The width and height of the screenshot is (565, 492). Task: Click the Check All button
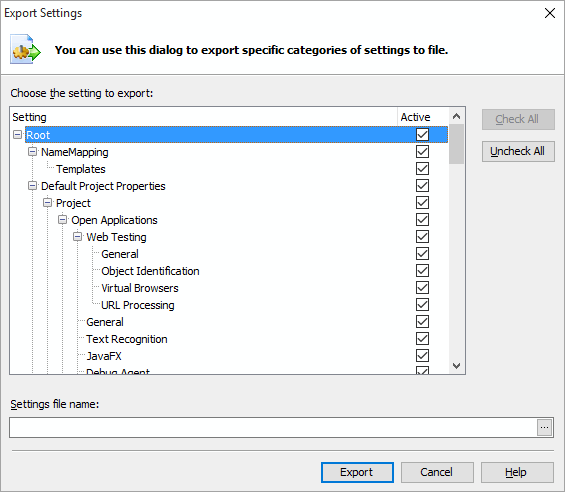pyautogui.click(x=518, y=119)
